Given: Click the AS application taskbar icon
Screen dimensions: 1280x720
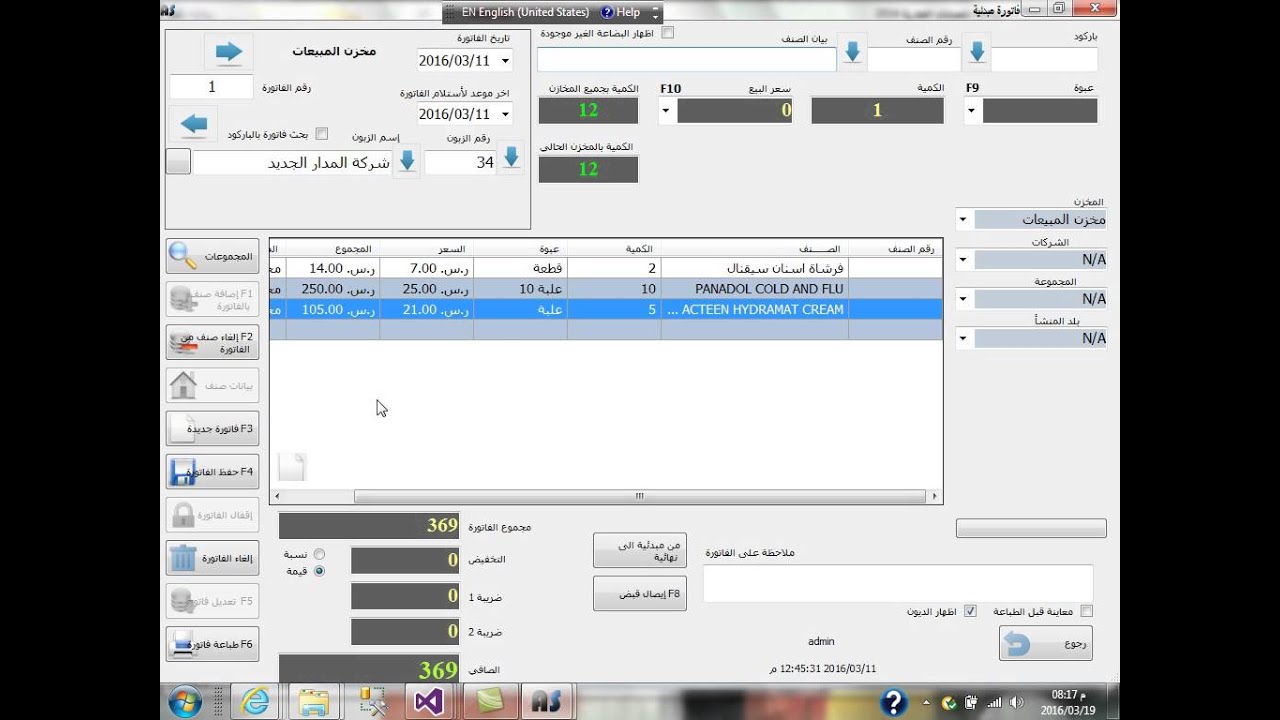Looking at the screenshot, I should pos(545,701).
